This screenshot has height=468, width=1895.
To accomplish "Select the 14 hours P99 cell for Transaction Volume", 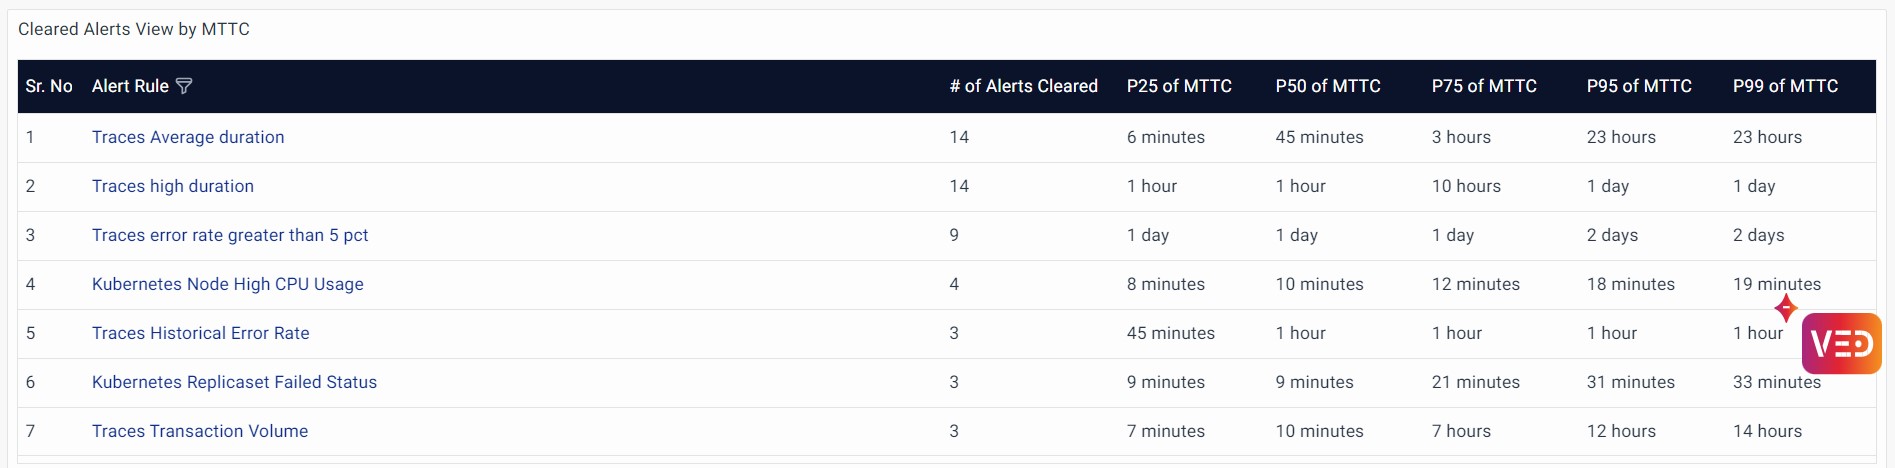I will (1767, 431).
